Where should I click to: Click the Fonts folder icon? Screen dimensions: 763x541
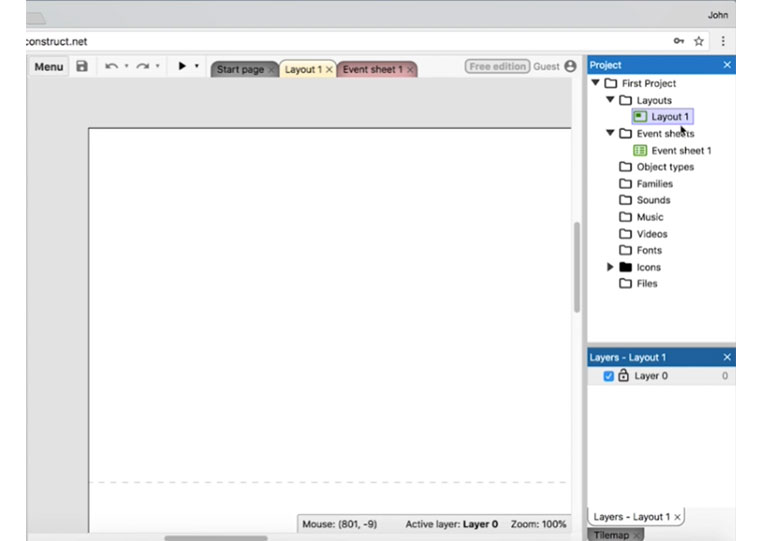[x=625, y=250]
